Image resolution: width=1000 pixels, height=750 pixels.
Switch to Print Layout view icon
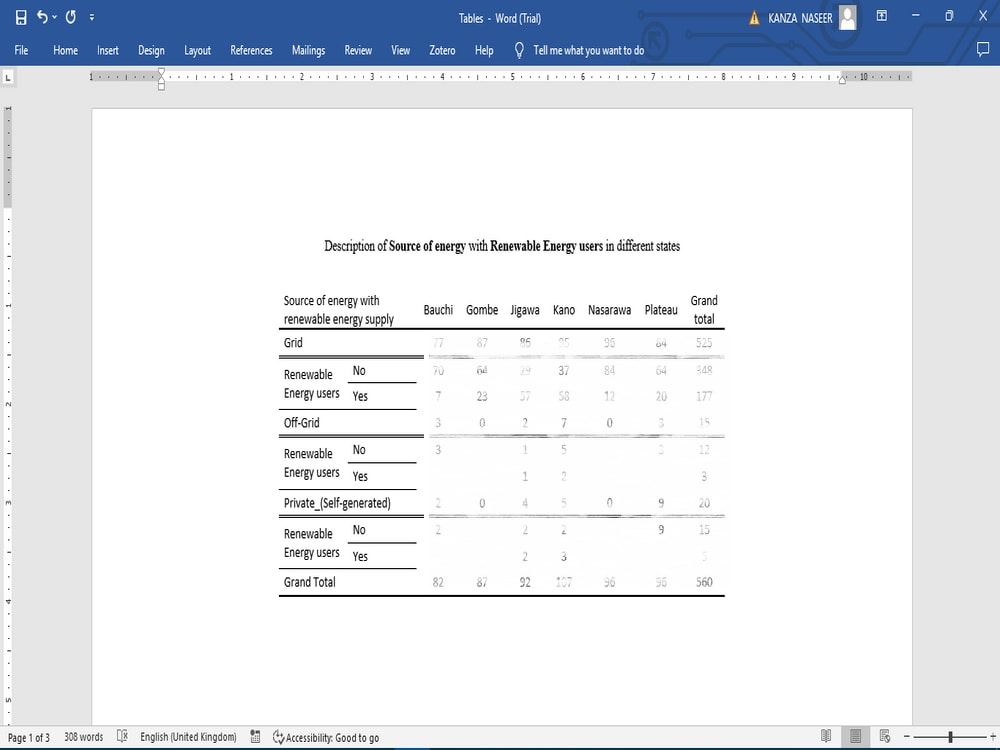pos(855,736)
